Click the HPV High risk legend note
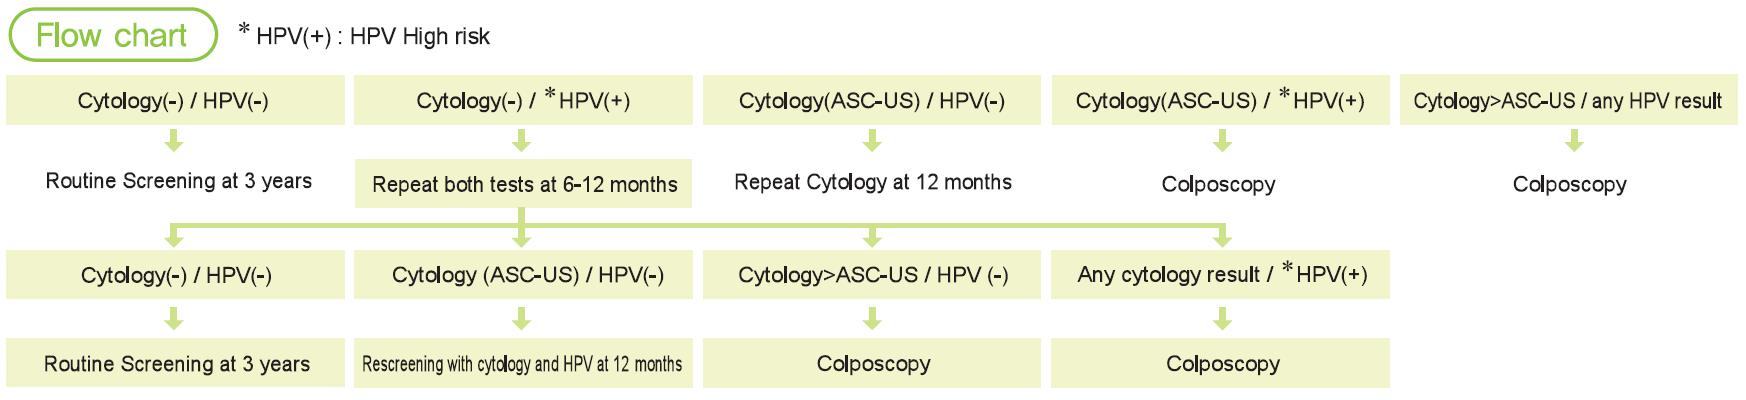 [x=364, y=36]
